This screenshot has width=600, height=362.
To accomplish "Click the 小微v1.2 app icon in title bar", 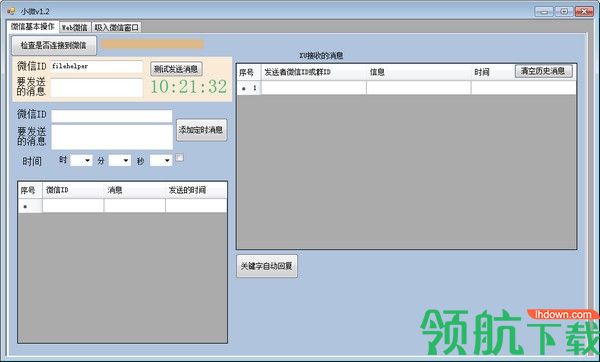I will pos(11,11).
